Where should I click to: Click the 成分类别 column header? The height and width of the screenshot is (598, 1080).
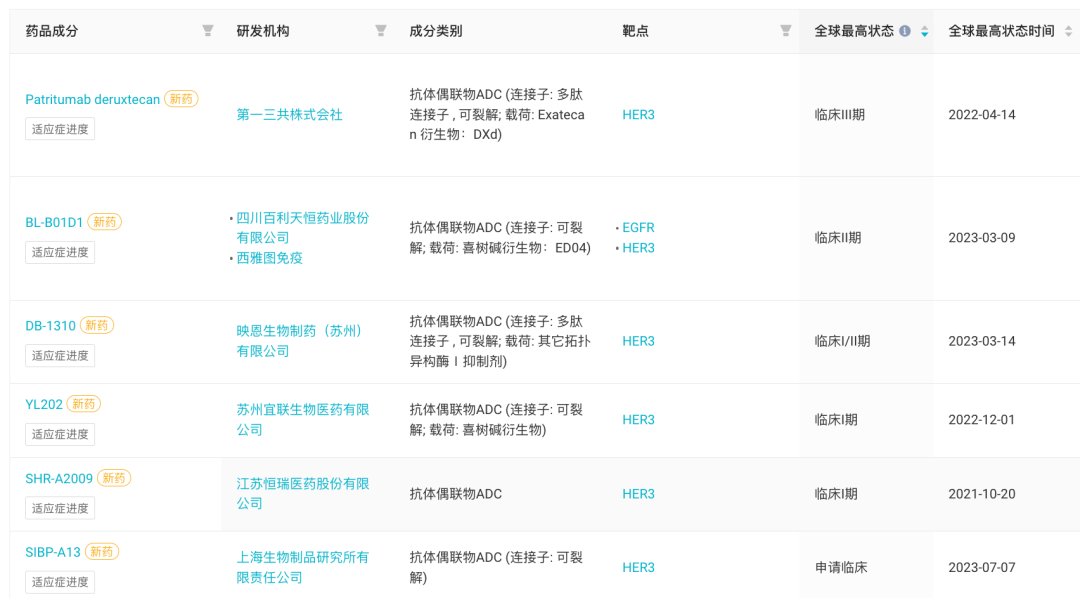[x=435, y=31]
